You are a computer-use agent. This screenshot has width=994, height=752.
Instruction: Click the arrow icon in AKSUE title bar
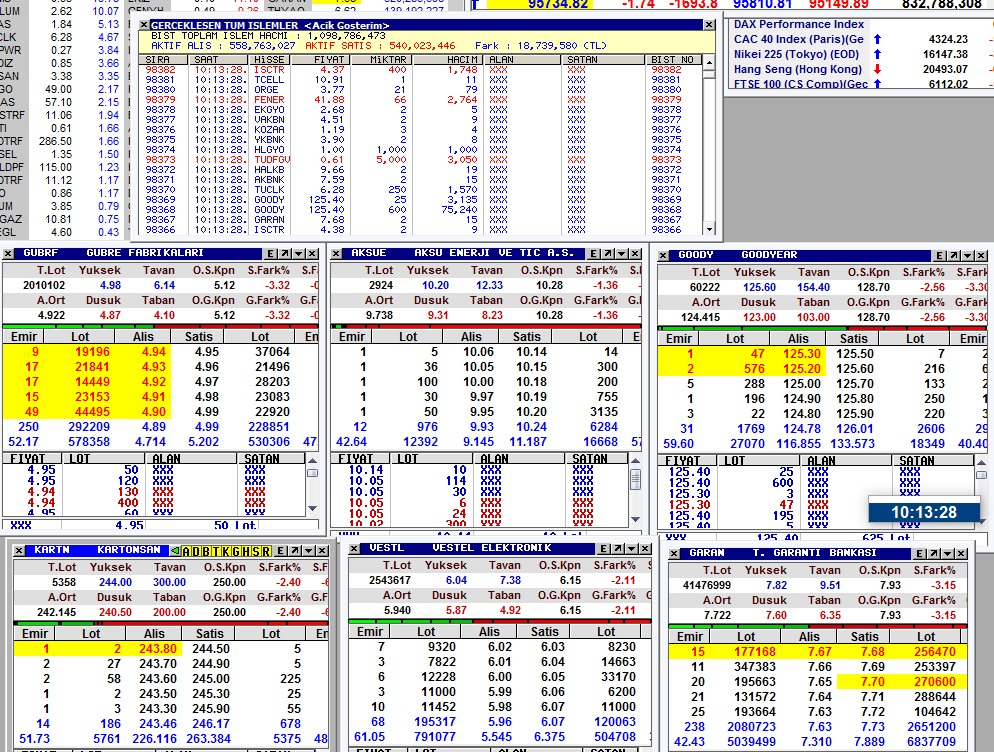607,254
